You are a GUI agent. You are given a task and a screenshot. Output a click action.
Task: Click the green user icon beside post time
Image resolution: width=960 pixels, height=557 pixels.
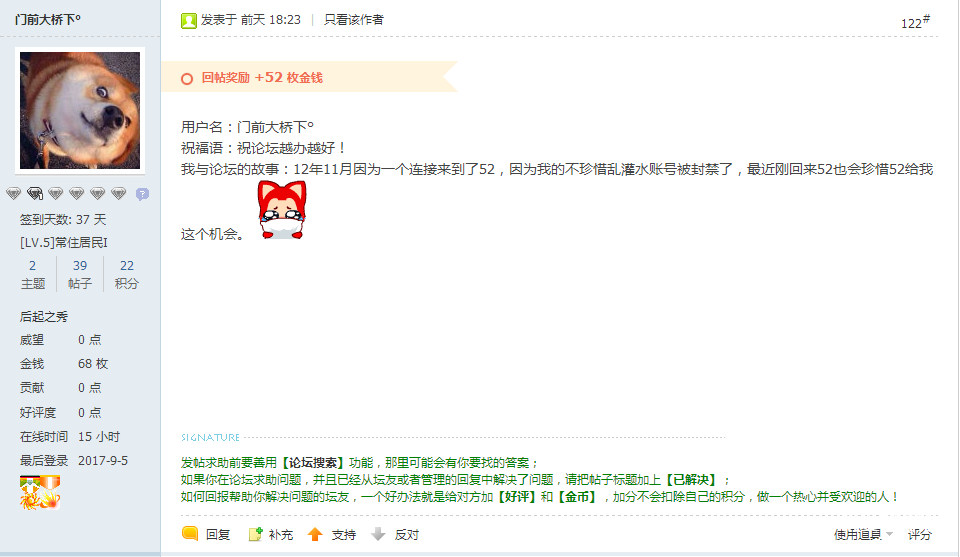point(189,21)
